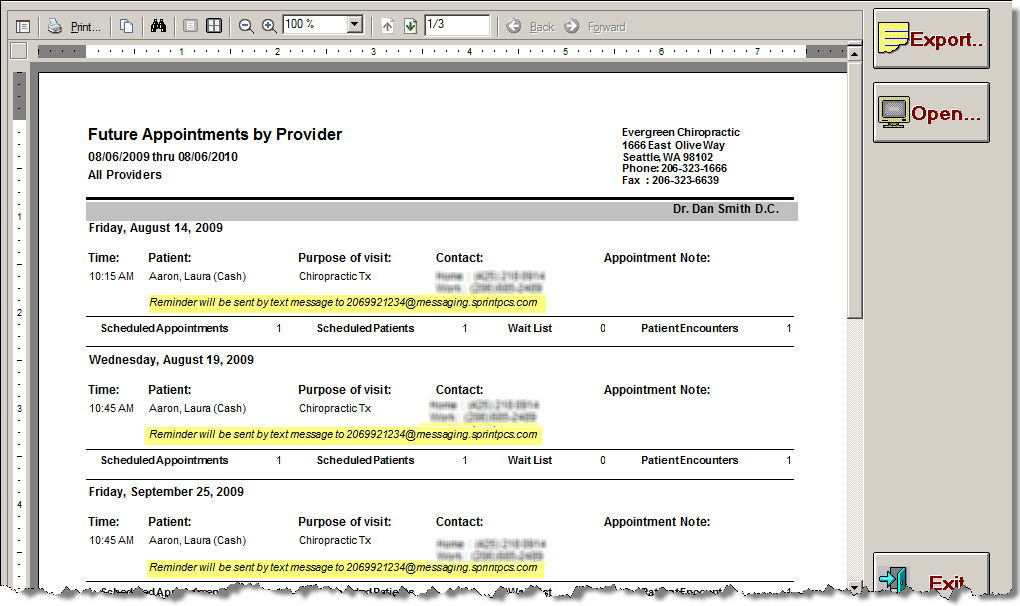The image size is (1020, 606).
Task: Click the ruler corner box
Action: pos(18,51)
